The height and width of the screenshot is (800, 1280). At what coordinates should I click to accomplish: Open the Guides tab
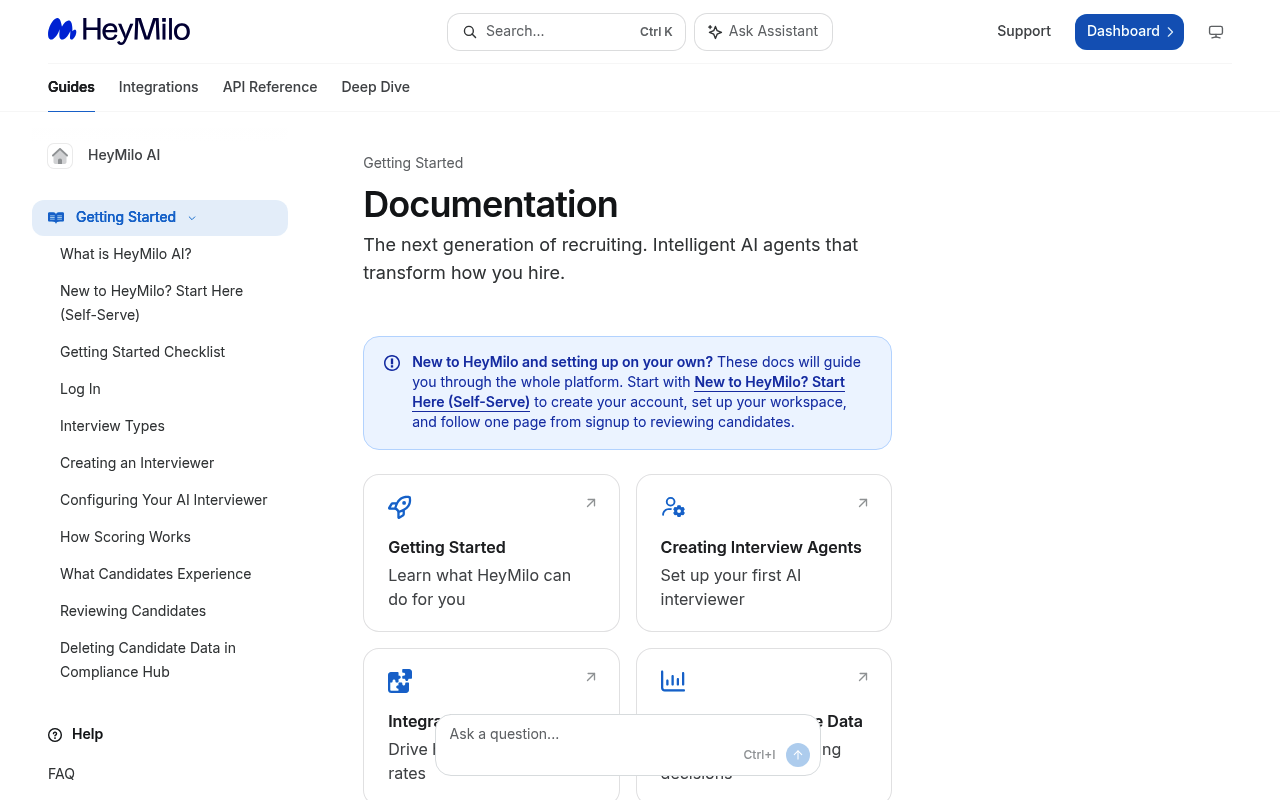pos(71,87)
